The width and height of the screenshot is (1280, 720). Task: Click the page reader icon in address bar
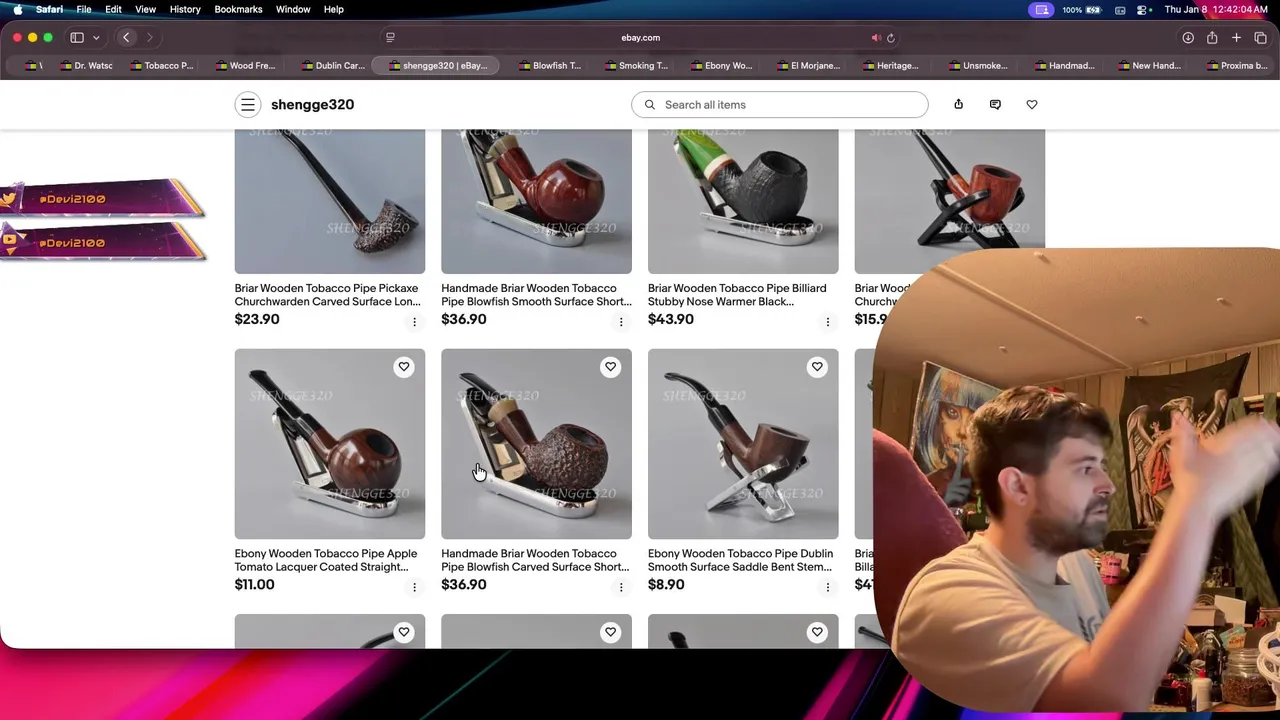[390, 38]
